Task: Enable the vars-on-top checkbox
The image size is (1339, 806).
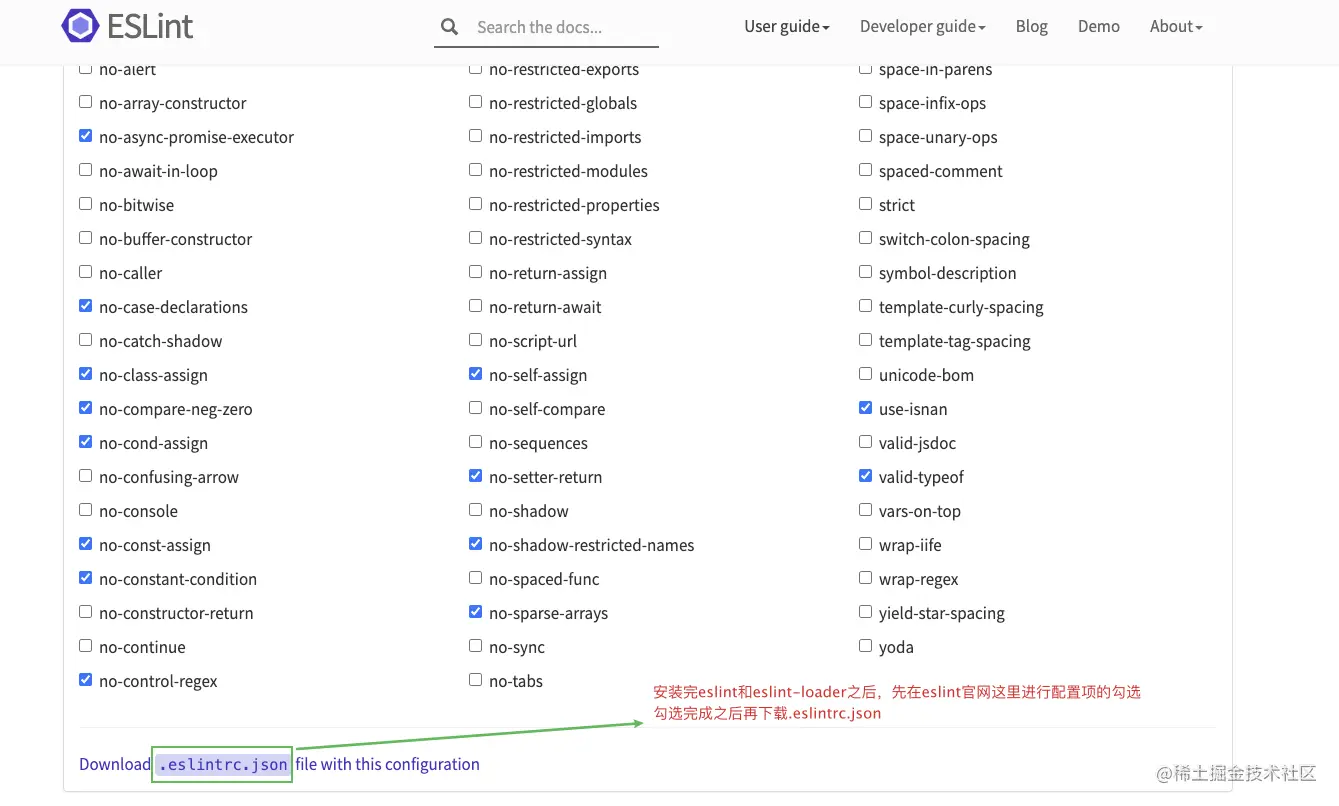Action: (865, 510)
